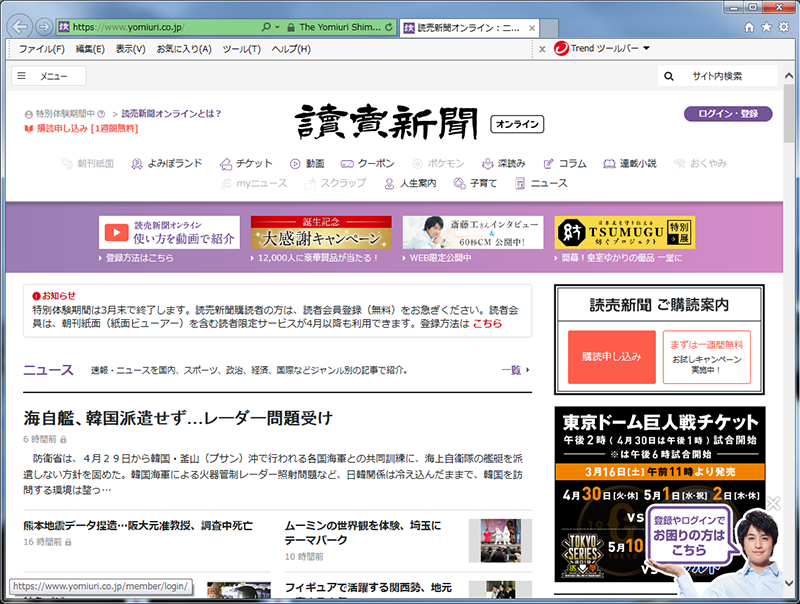Click お困りの方はこちら help bubble
This screenshot has height=604, width=800.
coord(689,535)
